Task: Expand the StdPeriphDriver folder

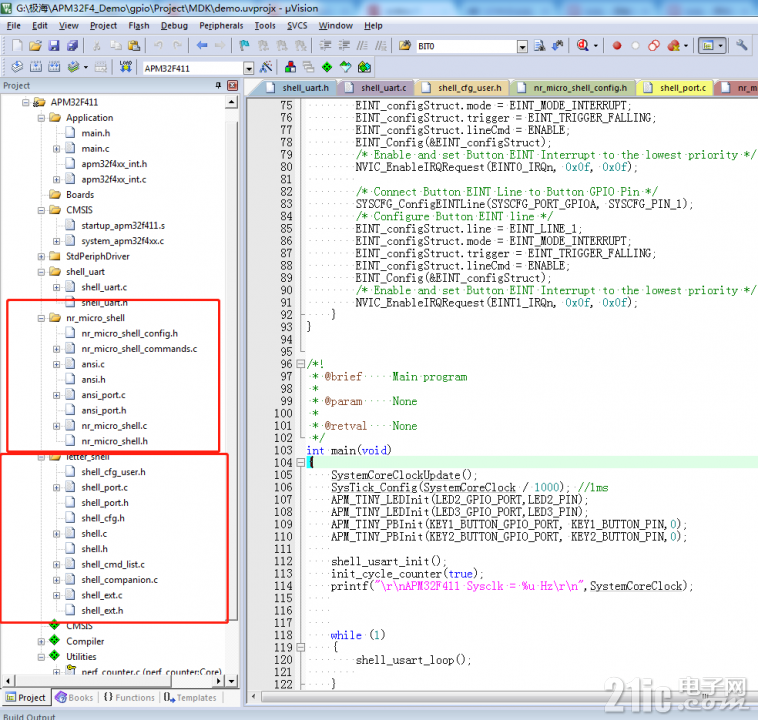Action: click(x=41, y=257)
